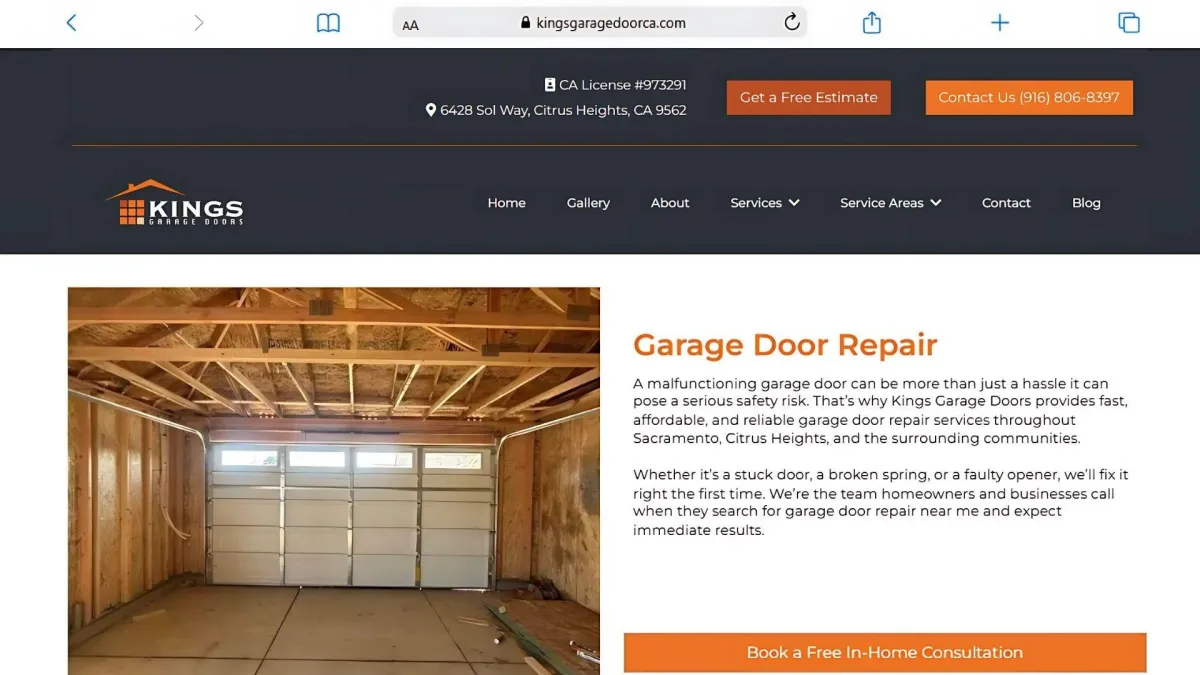The height and width of the screenshot is (675, 1200).
Task: Open the share sheet icon
Action: pos(872,22)
